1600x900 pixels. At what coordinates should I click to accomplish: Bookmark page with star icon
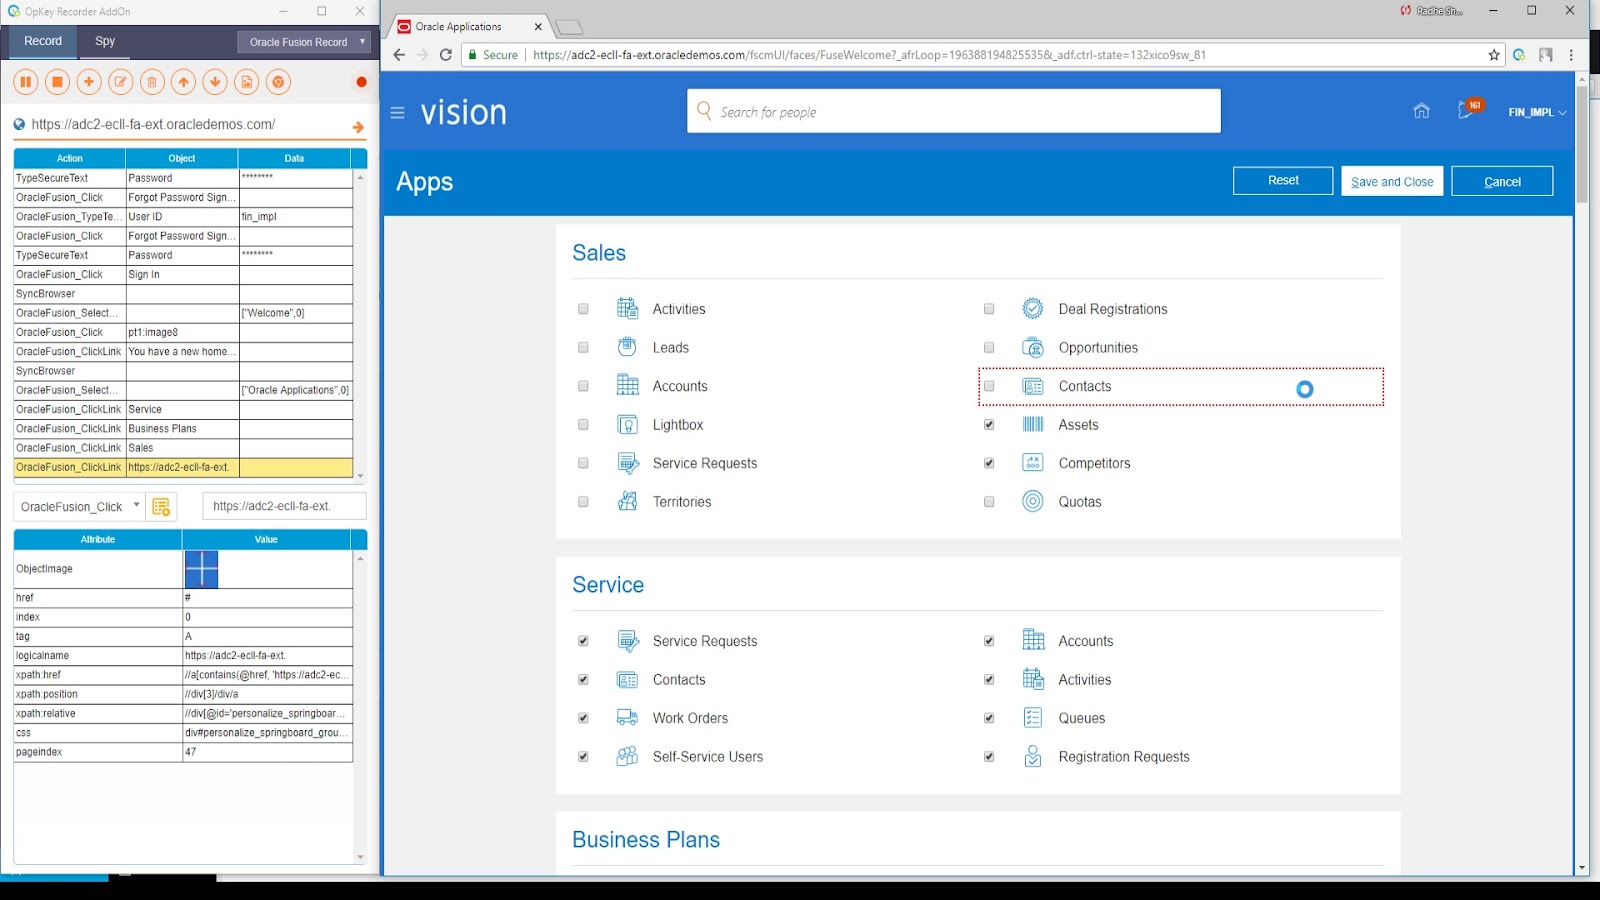pyautogui.click(x=1494, y=55)
